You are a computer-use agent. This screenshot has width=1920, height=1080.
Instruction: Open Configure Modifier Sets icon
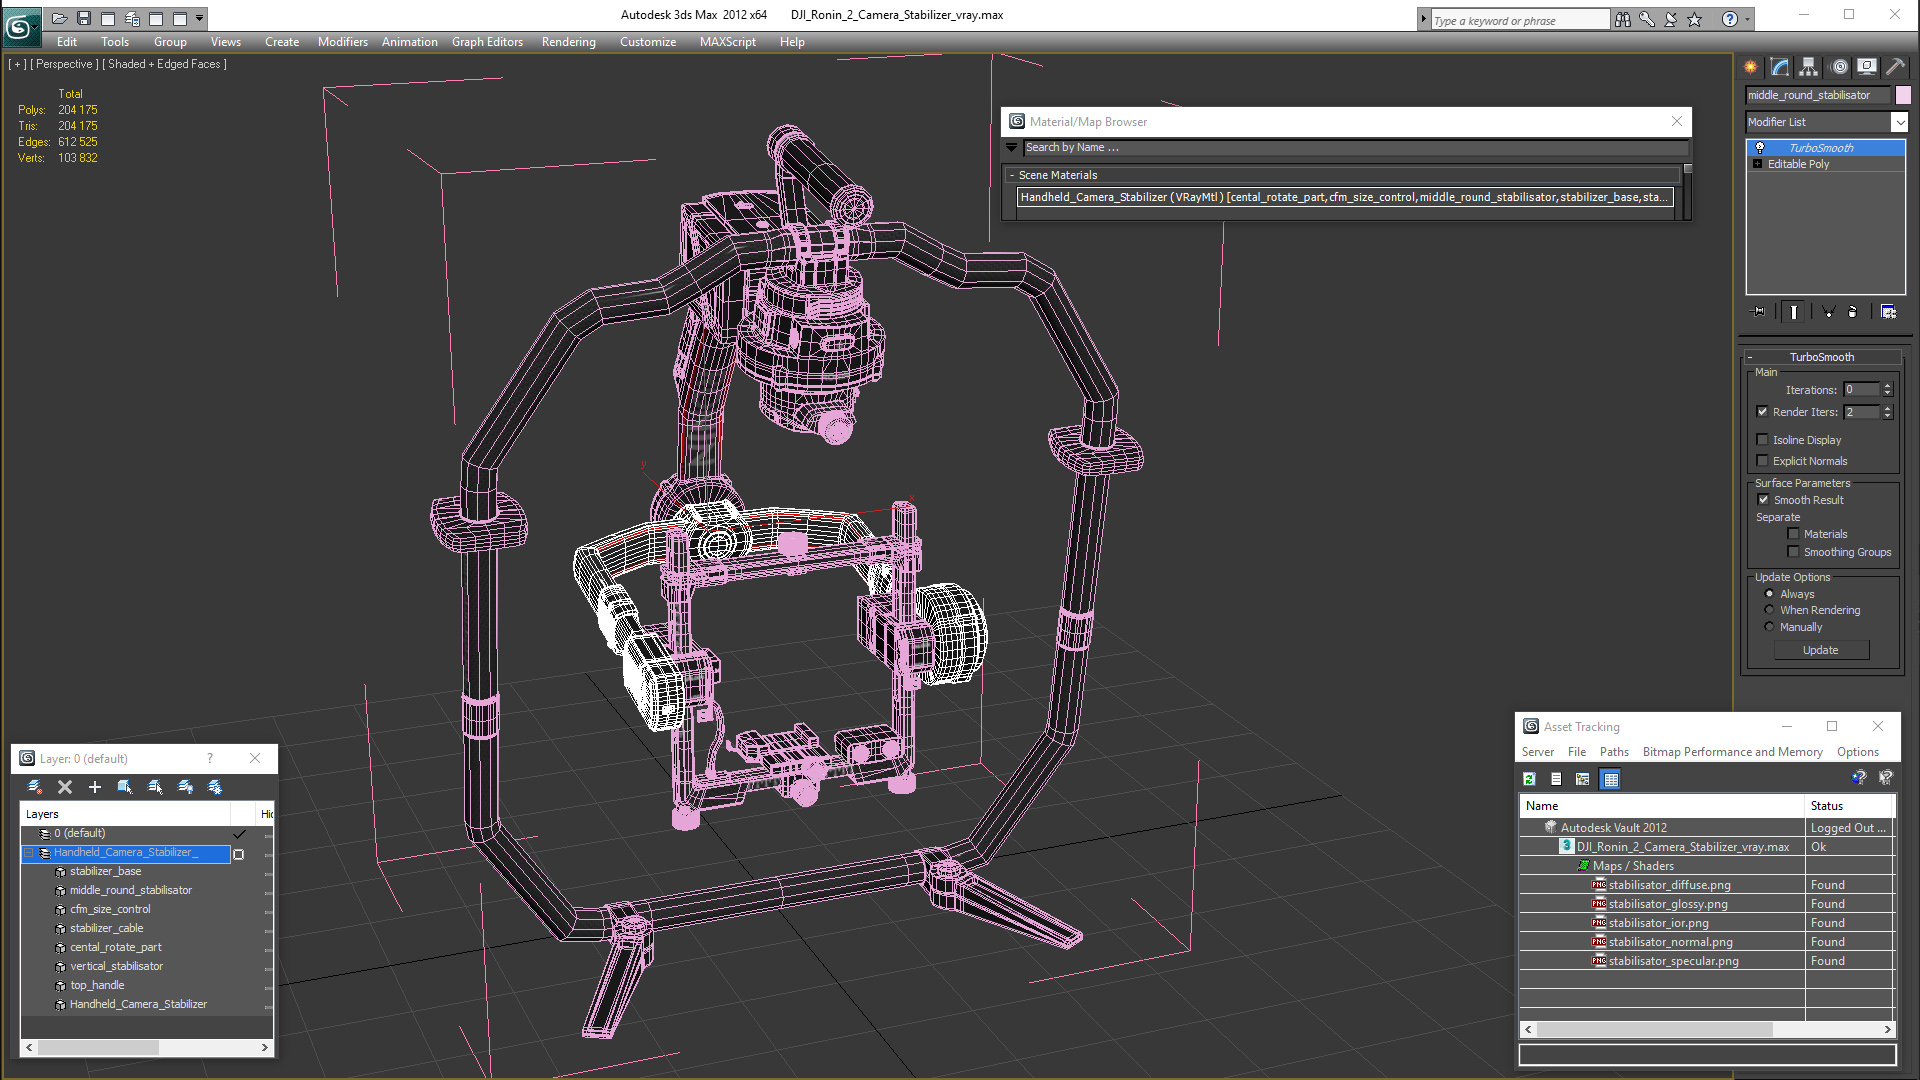pos(1889,312)
